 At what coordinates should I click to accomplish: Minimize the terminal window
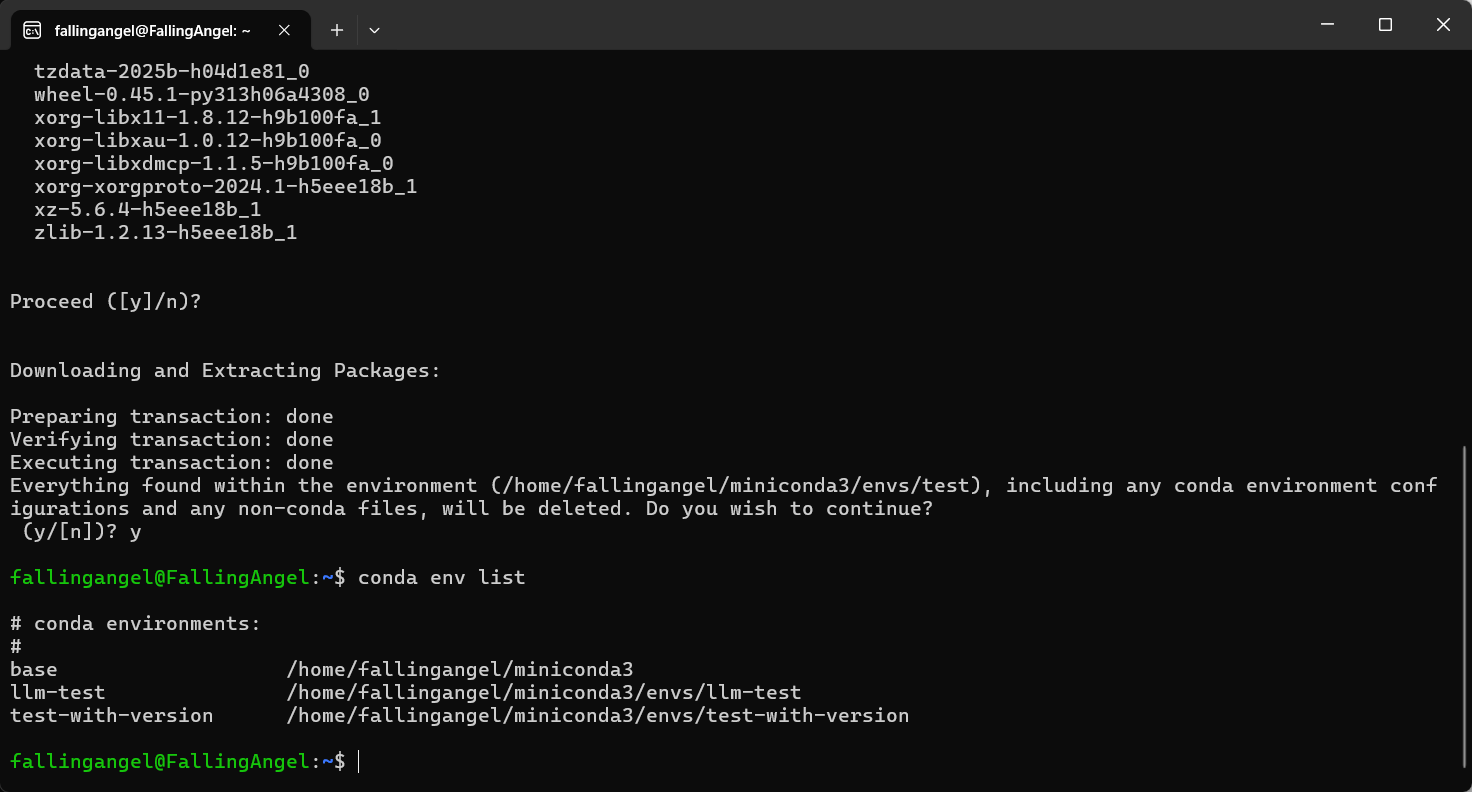pyautogui.click(x=1327, y=25)
